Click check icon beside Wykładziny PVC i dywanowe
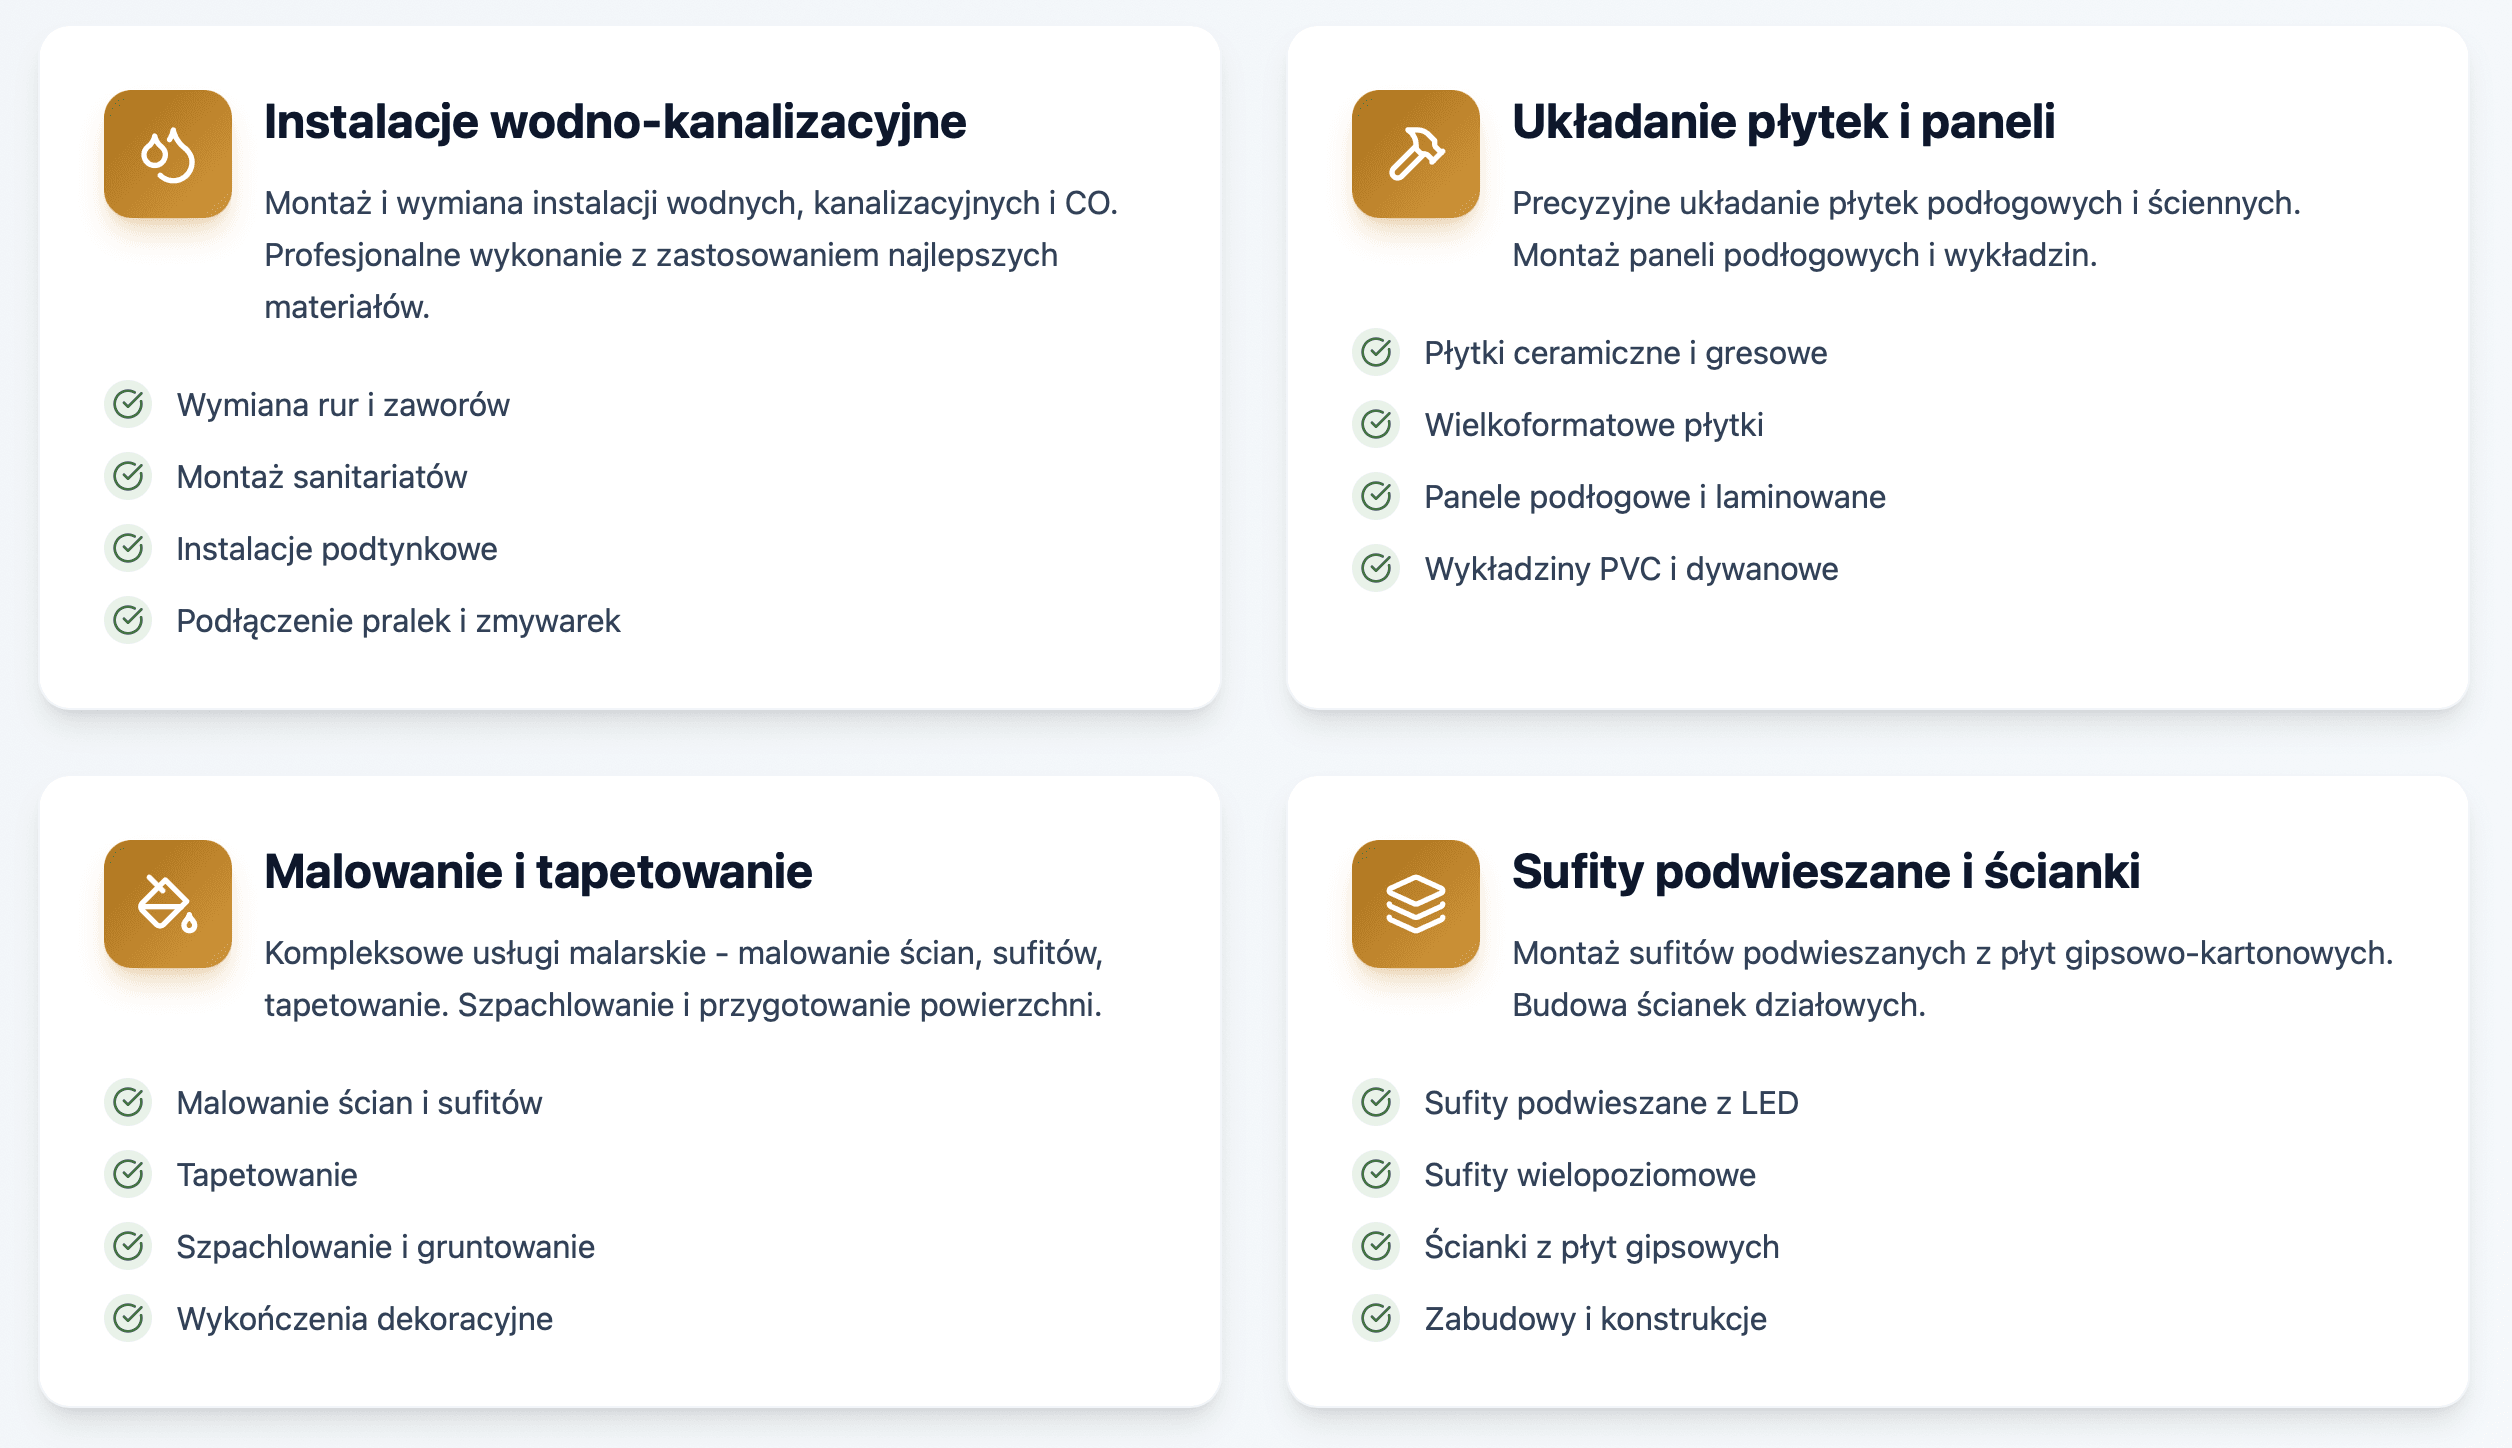The height and width of the screenshot is (1448, 2512). click(x=1376, y=568)
